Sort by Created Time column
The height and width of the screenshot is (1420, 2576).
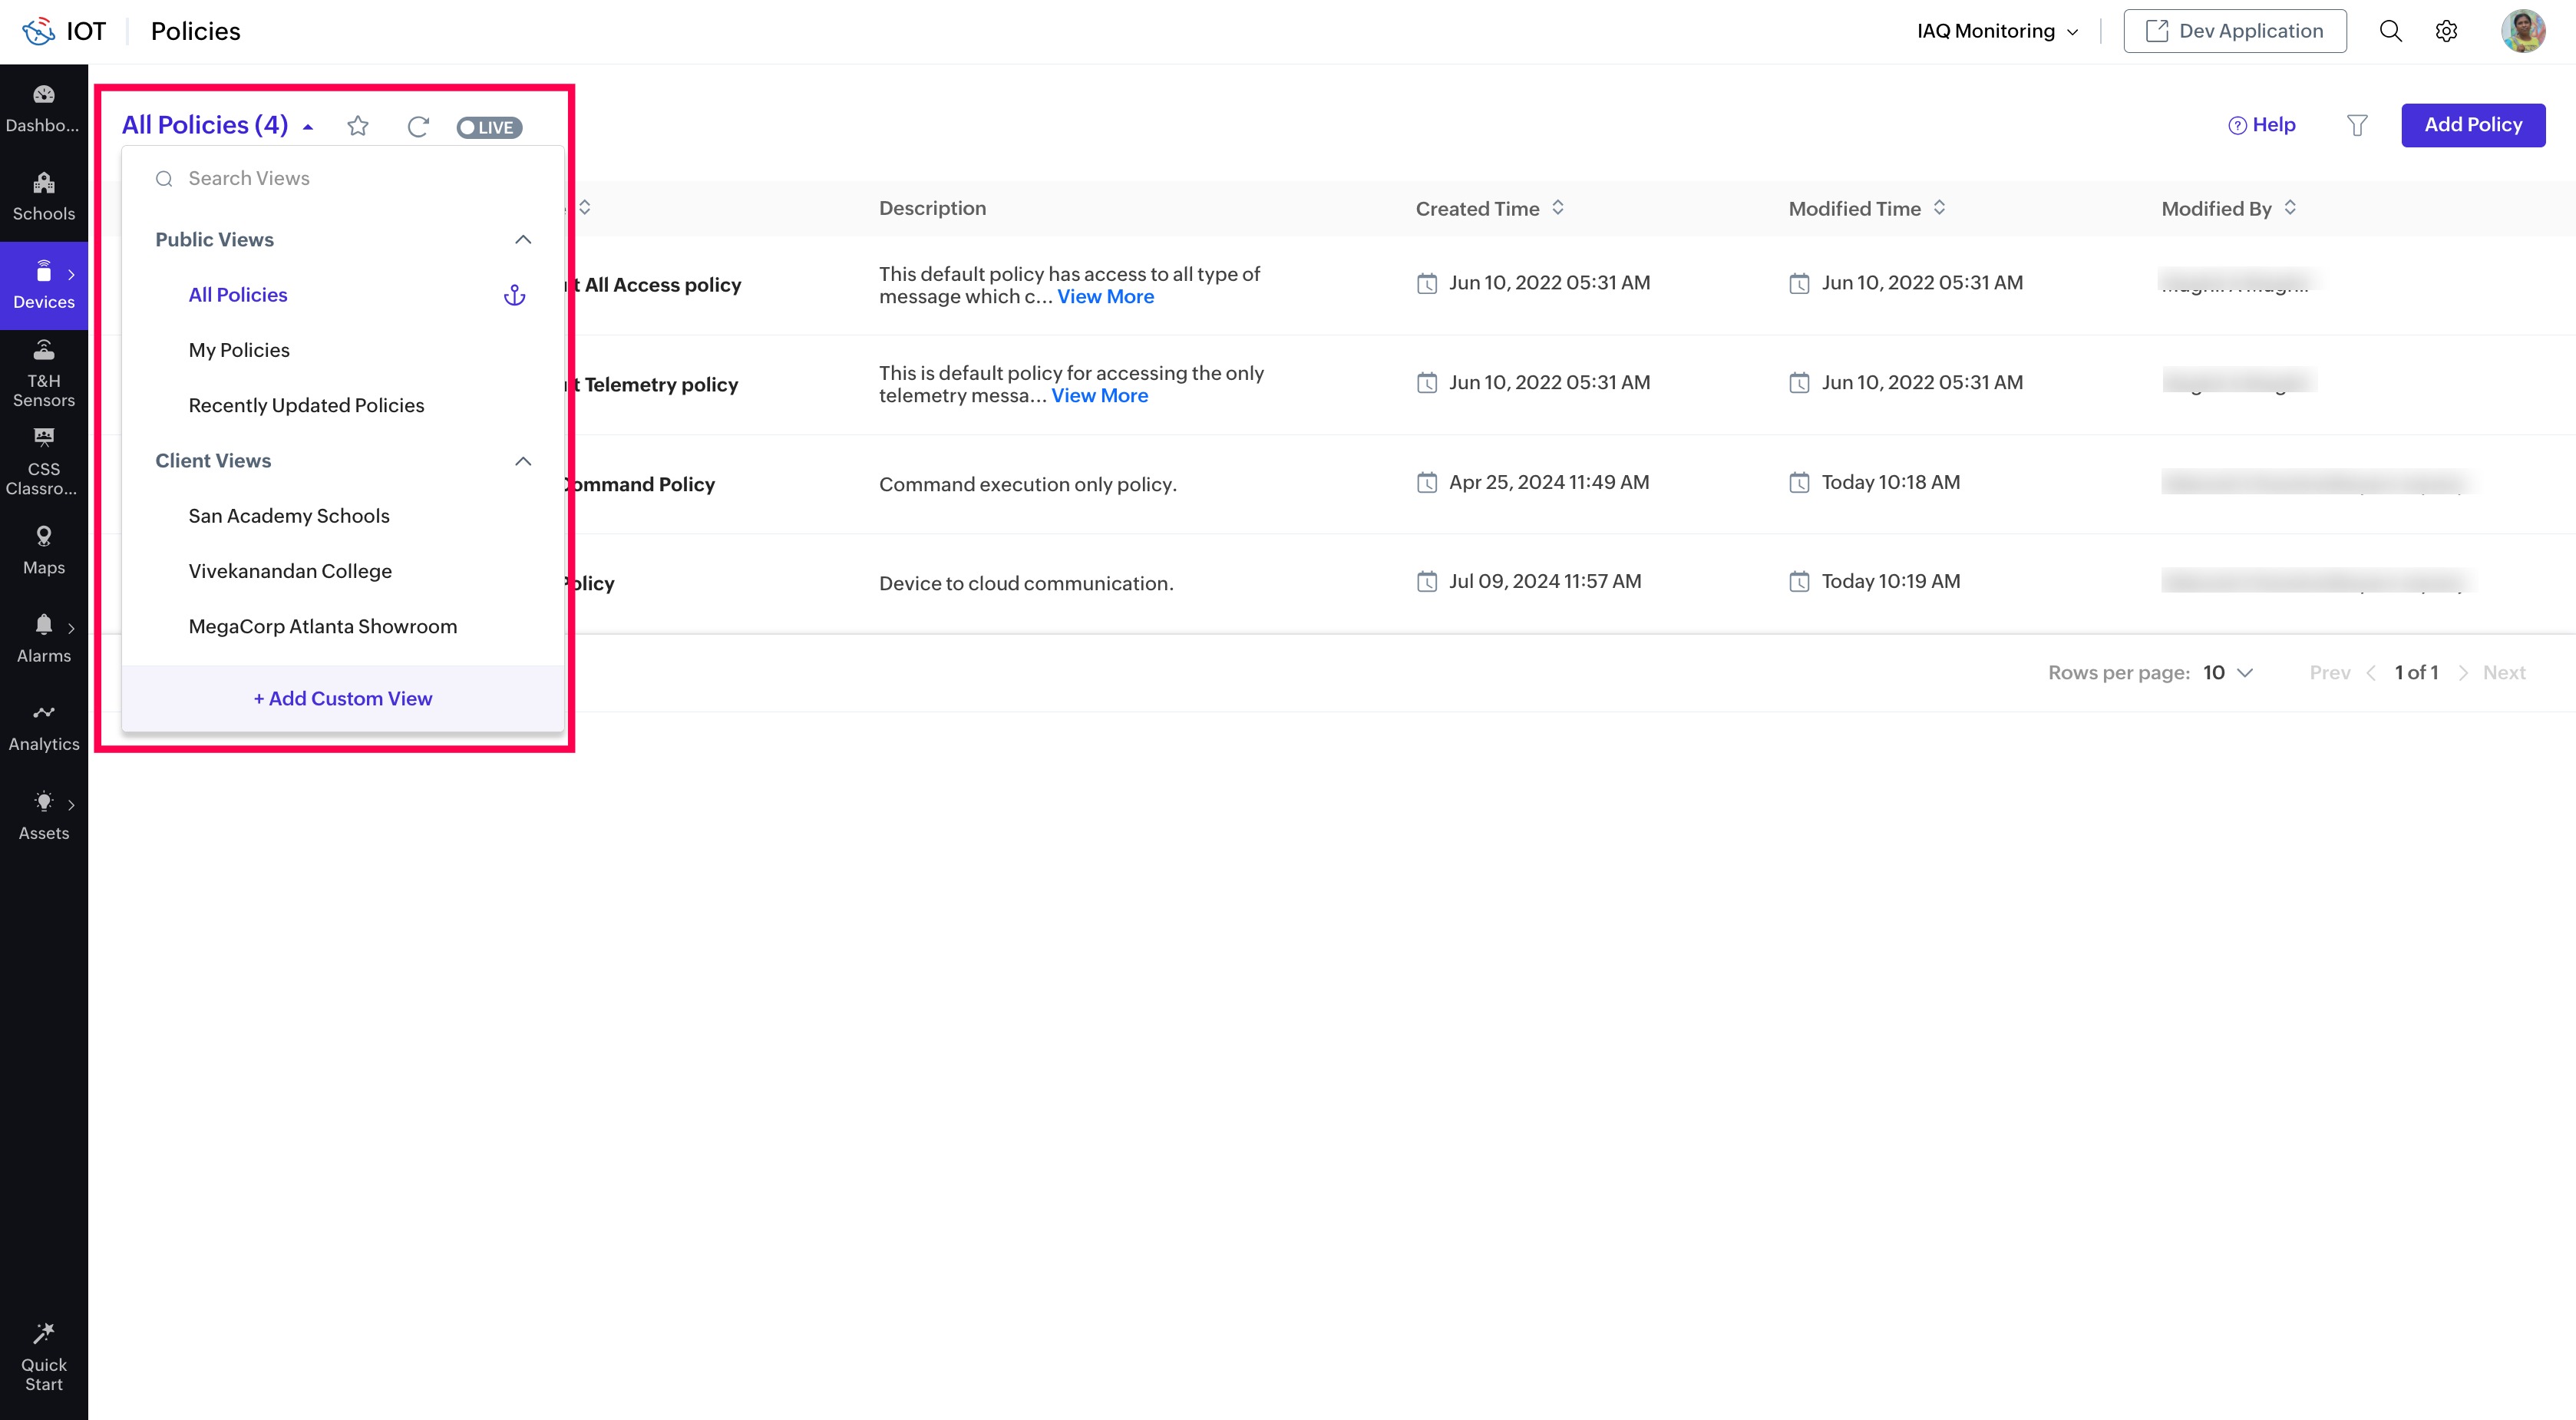click(x=1557, y=208)
